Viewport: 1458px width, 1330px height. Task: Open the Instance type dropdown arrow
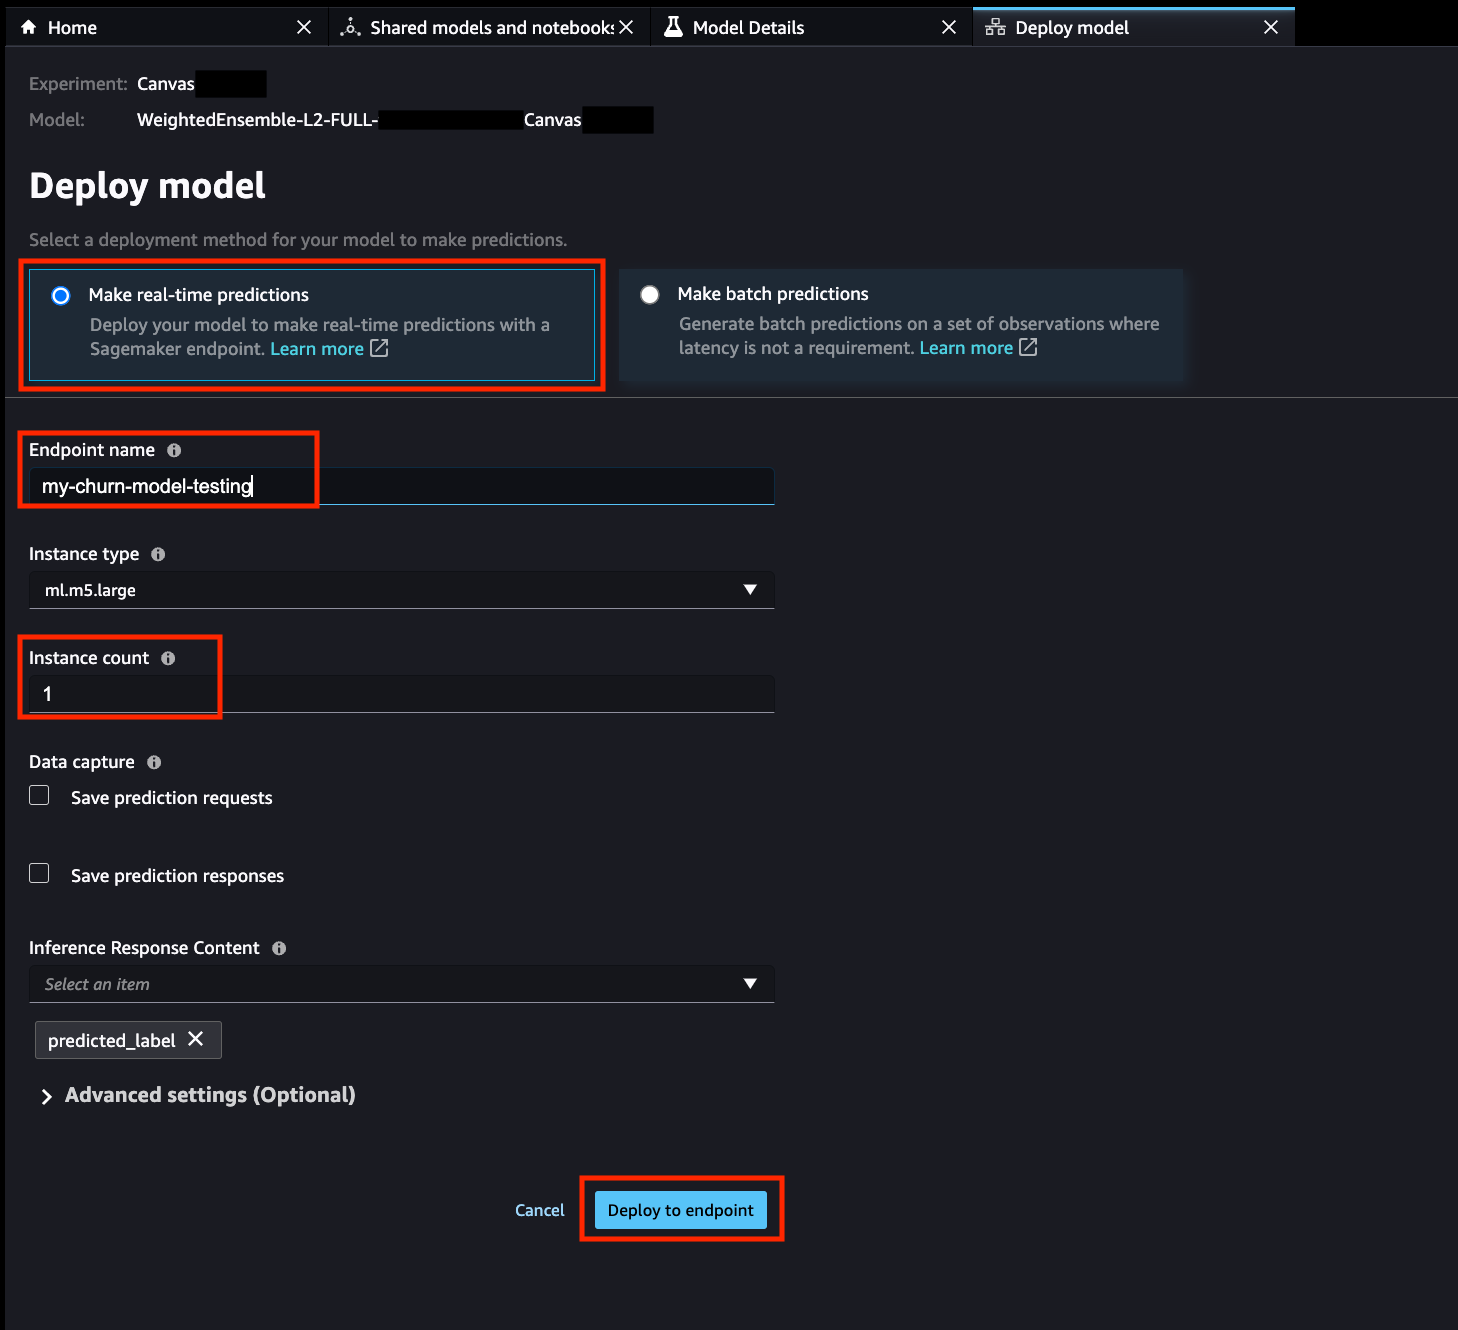(750, 590)
